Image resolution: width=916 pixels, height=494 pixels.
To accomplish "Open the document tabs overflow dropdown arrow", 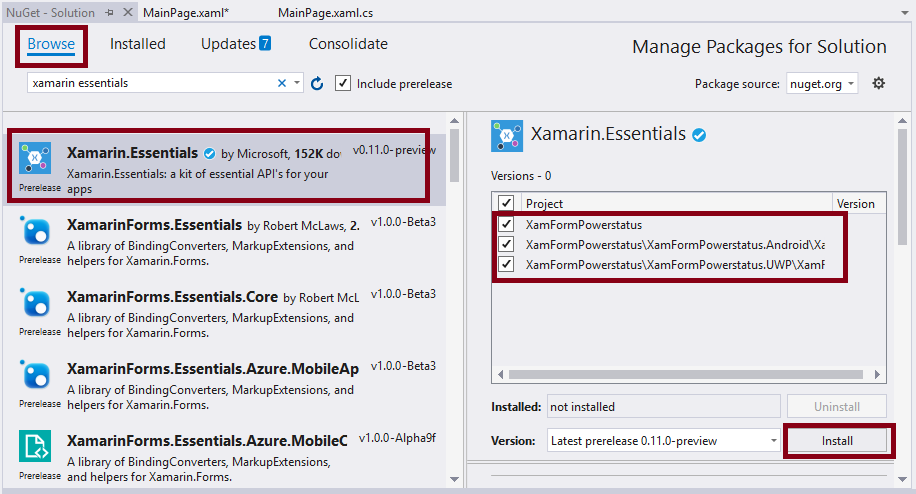I will (x=904, y=13).
